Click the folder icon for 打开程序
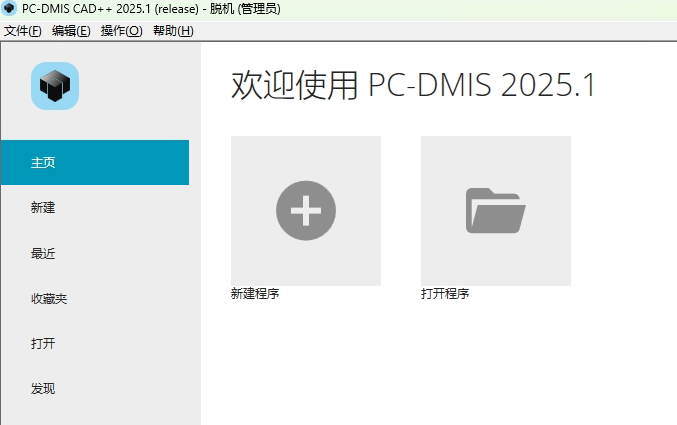677x425 pixels. 496,210
